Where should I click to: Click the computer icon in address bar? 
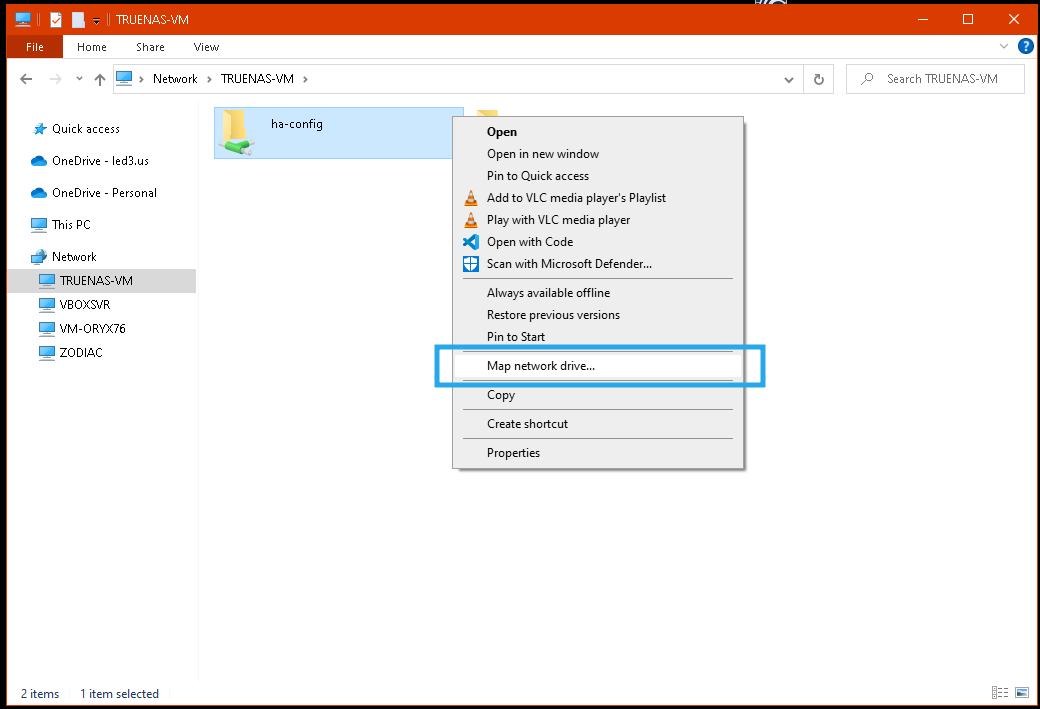[x=124, y=78]
